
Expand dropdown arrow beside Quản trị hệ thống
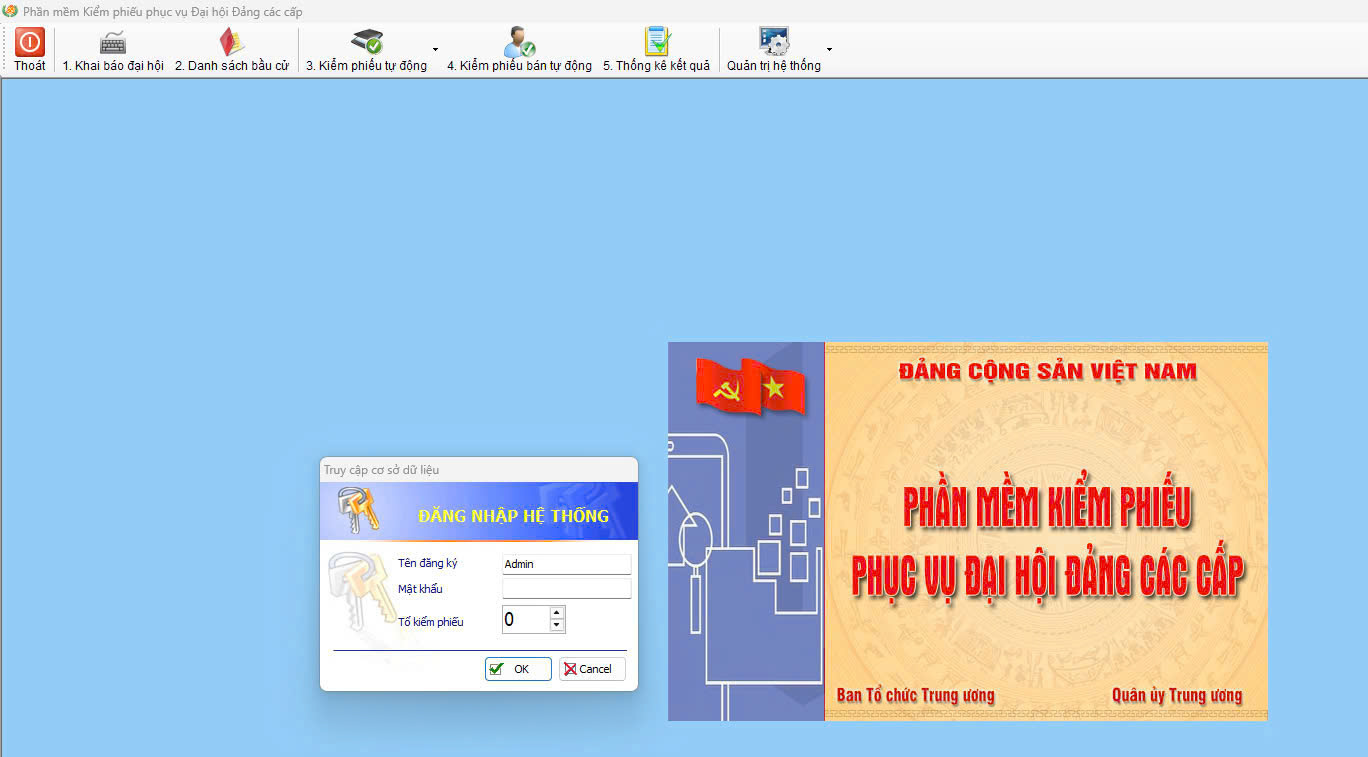coord(829,49)
